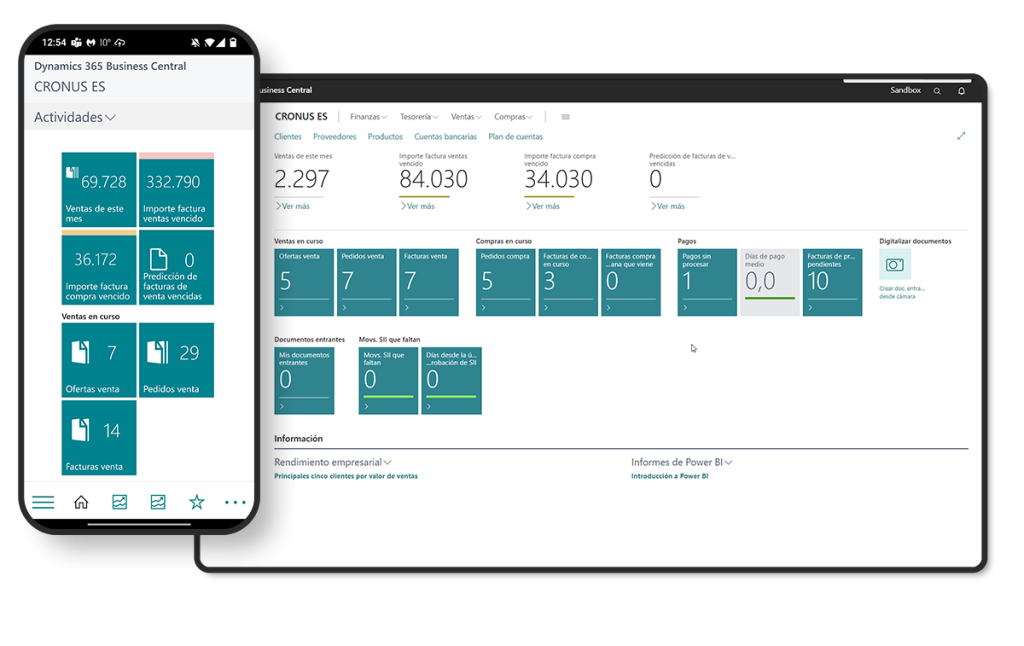The height and width of the screenshot is (646, 1024).
Task: Click the search magnifier icon in top bar
Action: [x=937, y=91]
